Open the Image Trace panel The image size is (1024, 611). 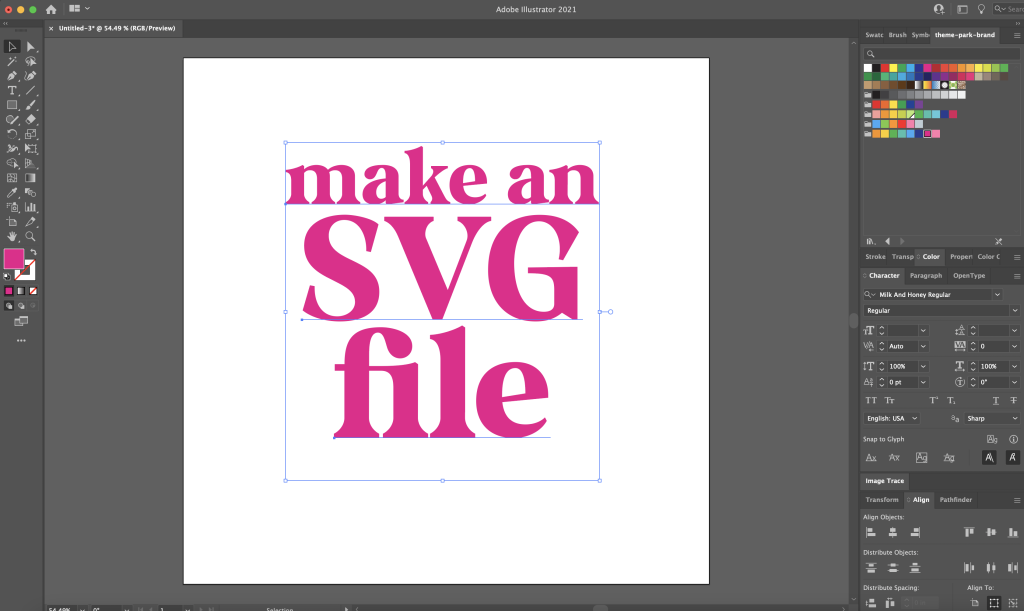click(884, 481)
